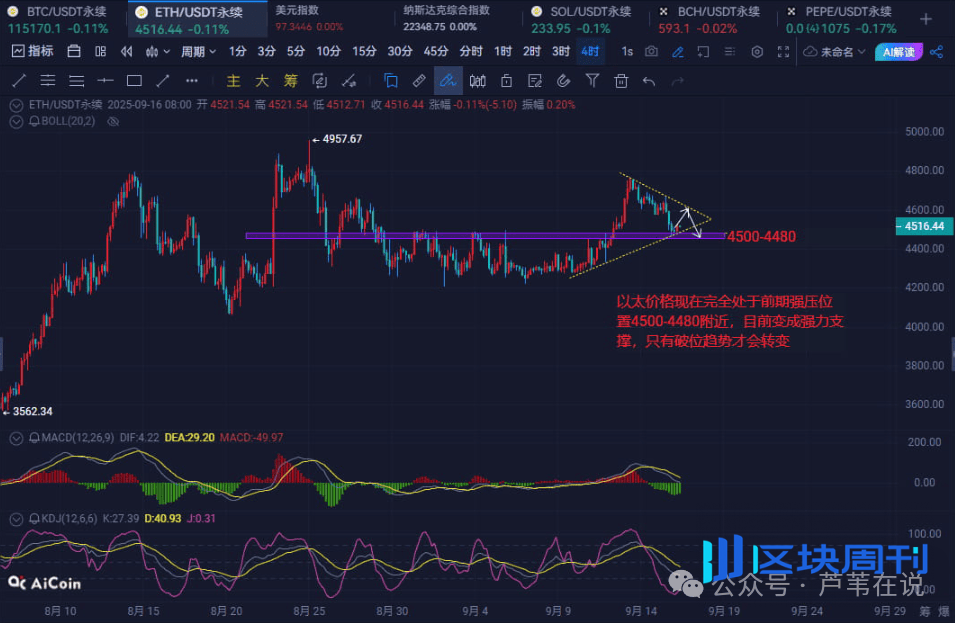The height and width of the screenshot is (623, 955).
Task: Open the multi-chart layout icon
Action: click(x=100, y=52)
